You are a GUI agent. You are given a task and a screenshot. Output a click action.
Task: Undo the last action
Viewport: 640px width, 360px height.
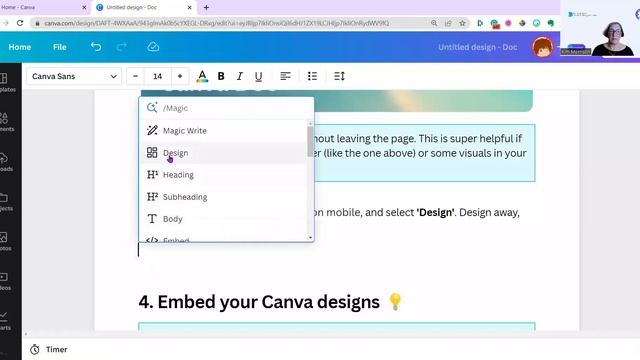click(x=96, y=47)
